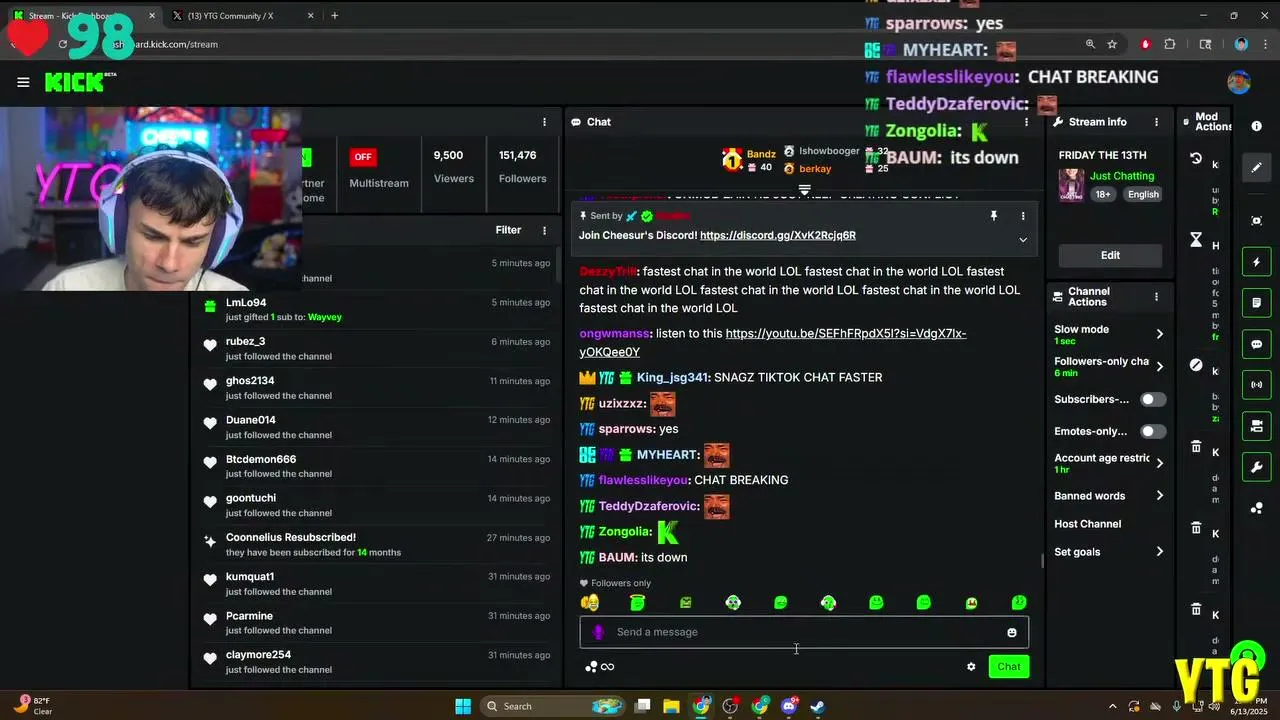Toggle Emotes-only chat switch
This screenshot has width=1280, height=720.
click(x=1153, y=431)
